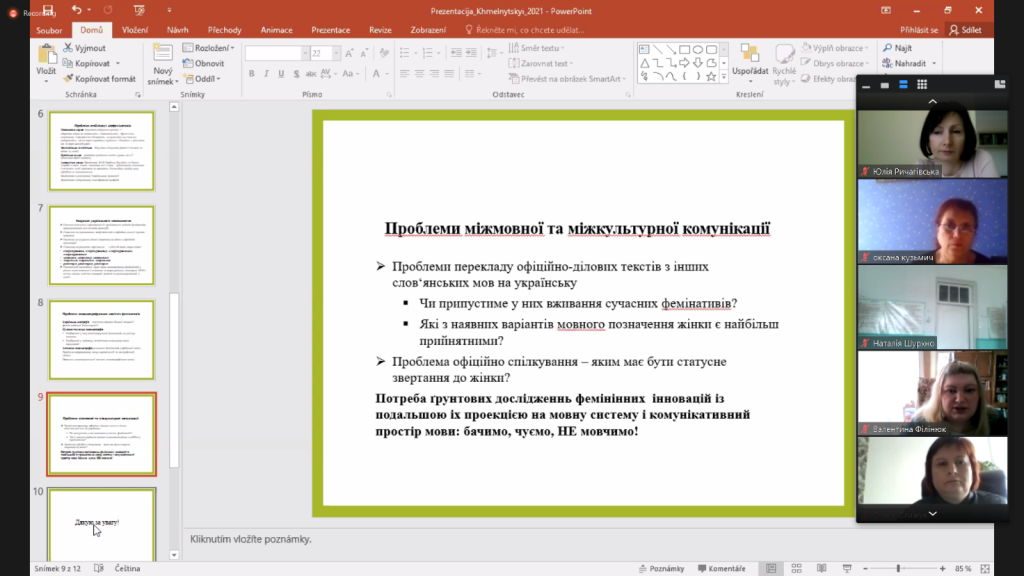Image resolution: width=1024 pixels, height=576 pixels.
Task: Open the font name dropdown
Action: click(305, 53)
